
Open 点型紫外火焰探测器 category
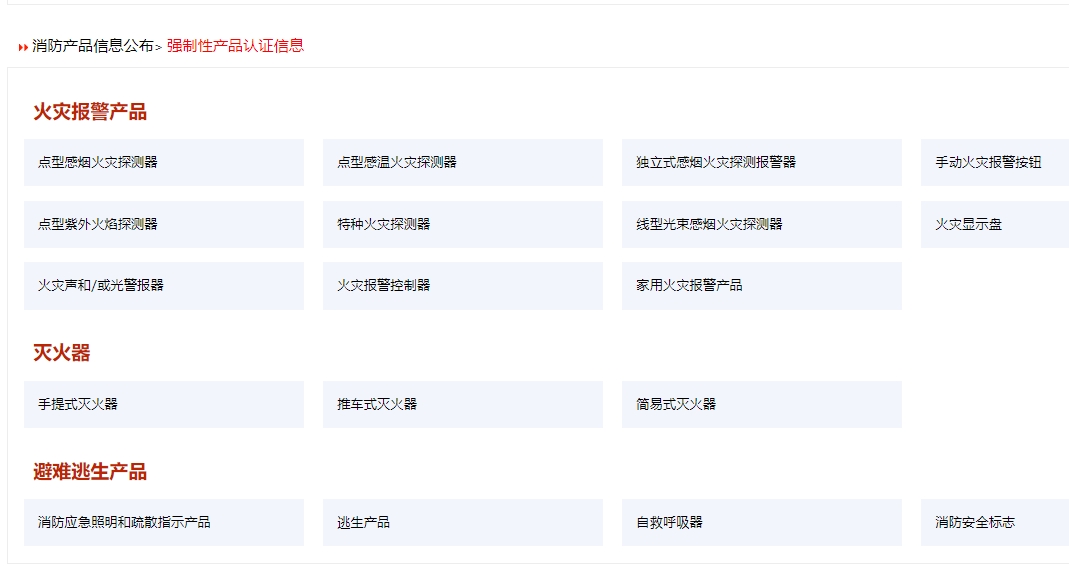pyautogui.click(x=163, y=224)
